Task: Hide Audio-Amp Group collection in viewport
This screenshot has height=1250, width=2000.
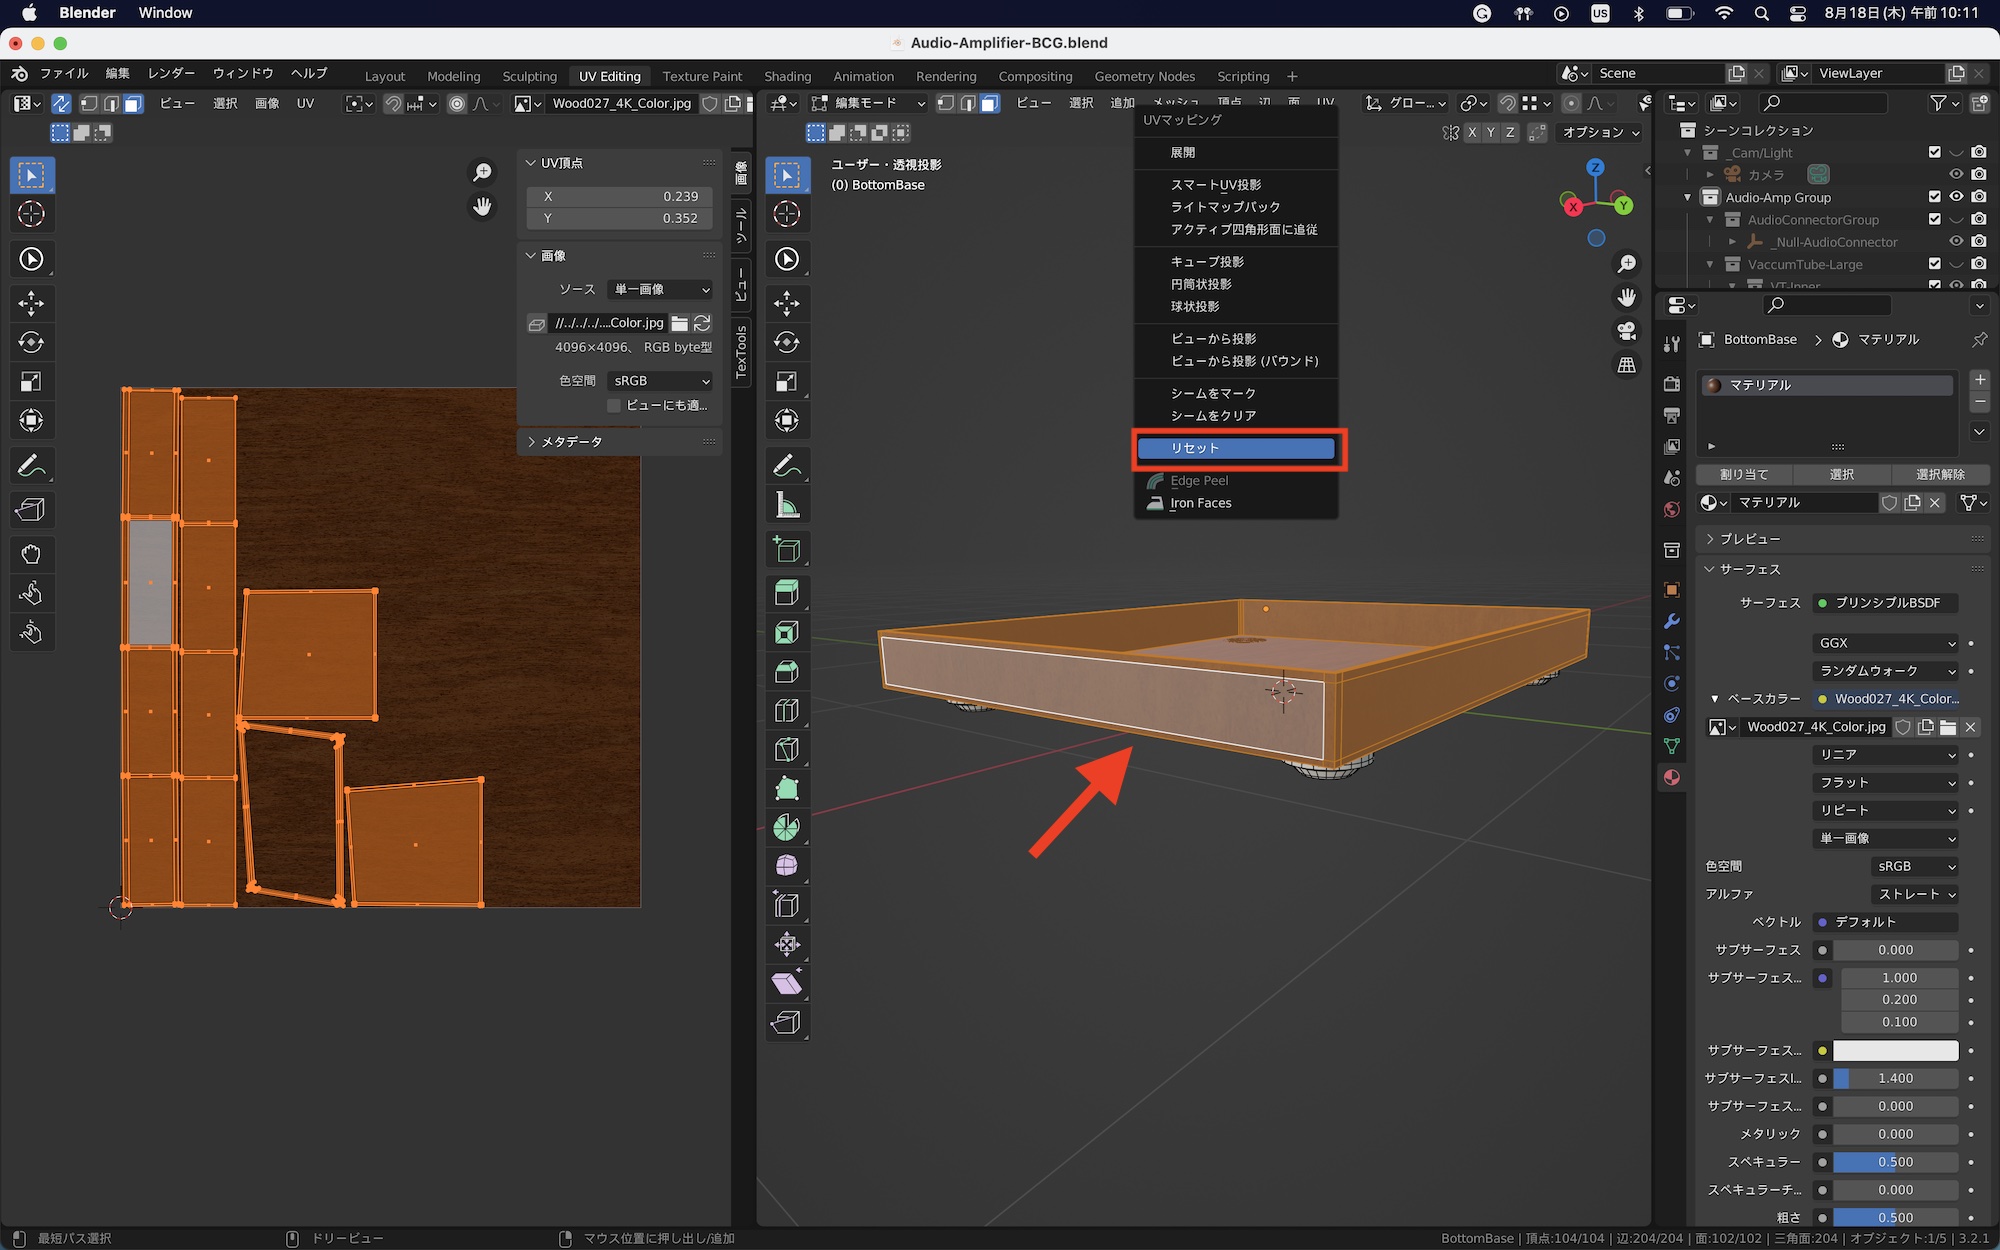Action: click(1956, 197)
